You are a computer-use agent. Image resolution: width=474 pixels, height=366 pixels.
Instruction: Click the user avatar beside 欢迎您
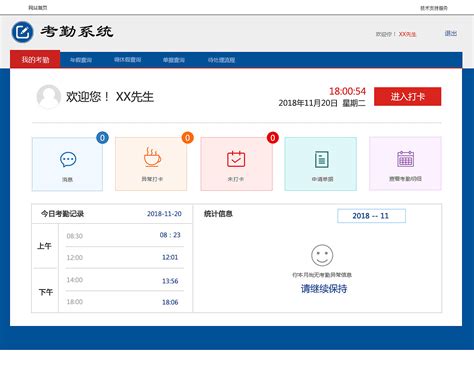[x=49, y=97]
